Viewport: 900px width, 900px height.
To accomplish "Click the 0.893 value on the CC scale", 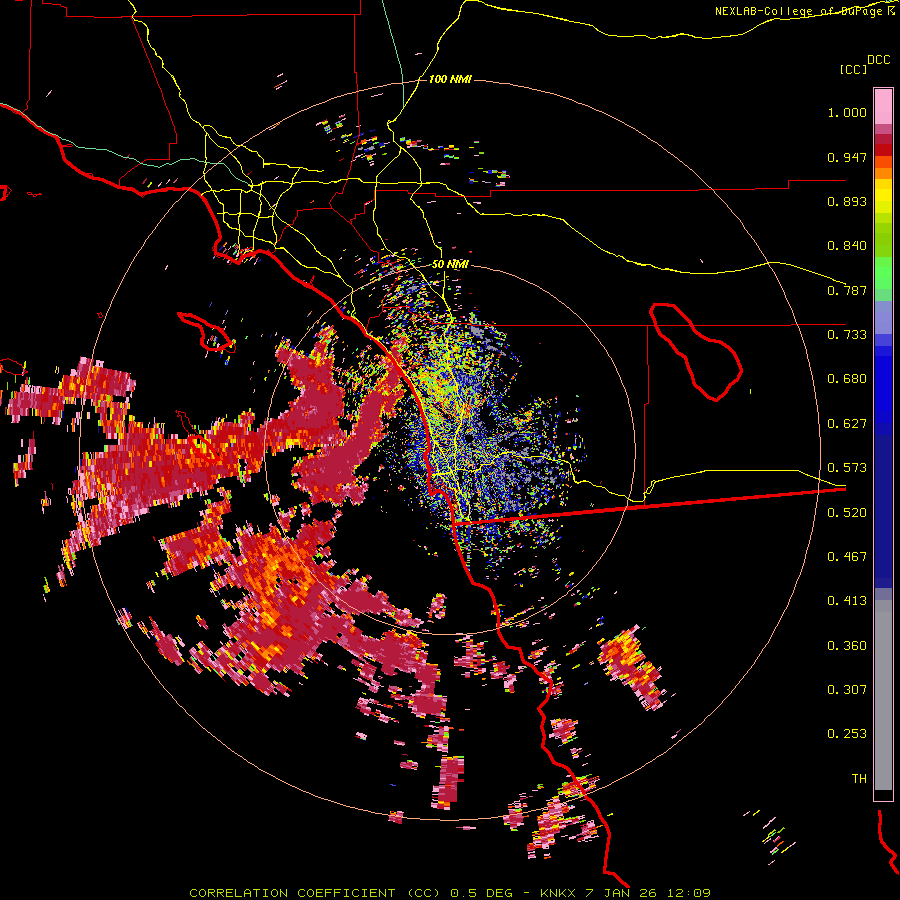I will 847,201.
